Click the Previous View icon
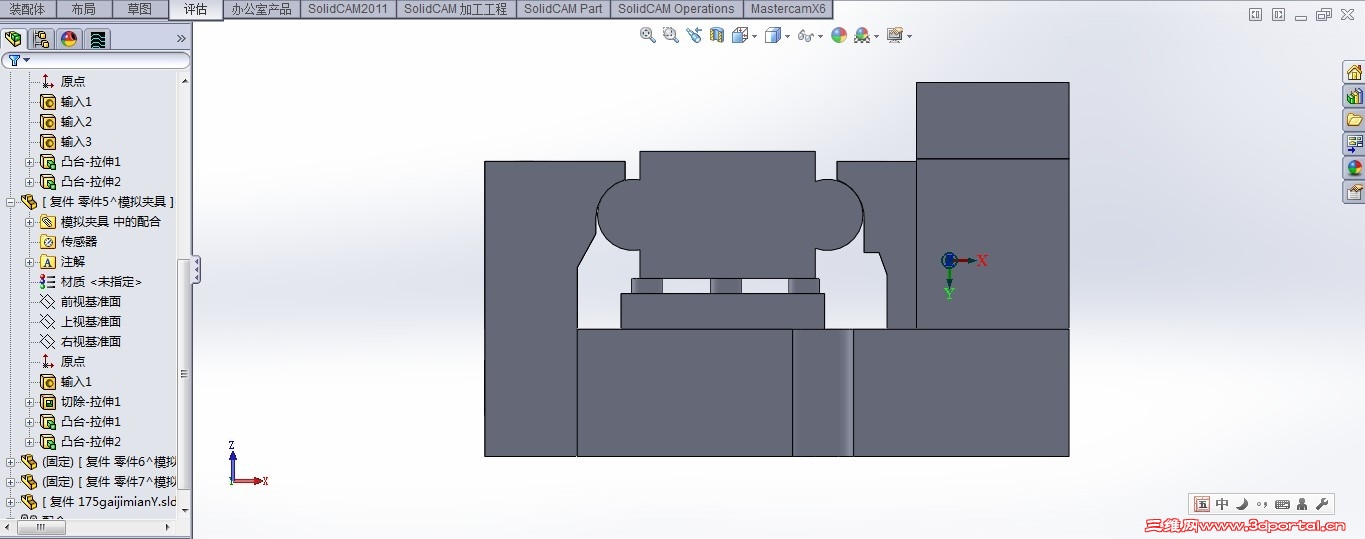Viewport: 1365px width, 539px height. pyautogui.click(x=694, y=35)
